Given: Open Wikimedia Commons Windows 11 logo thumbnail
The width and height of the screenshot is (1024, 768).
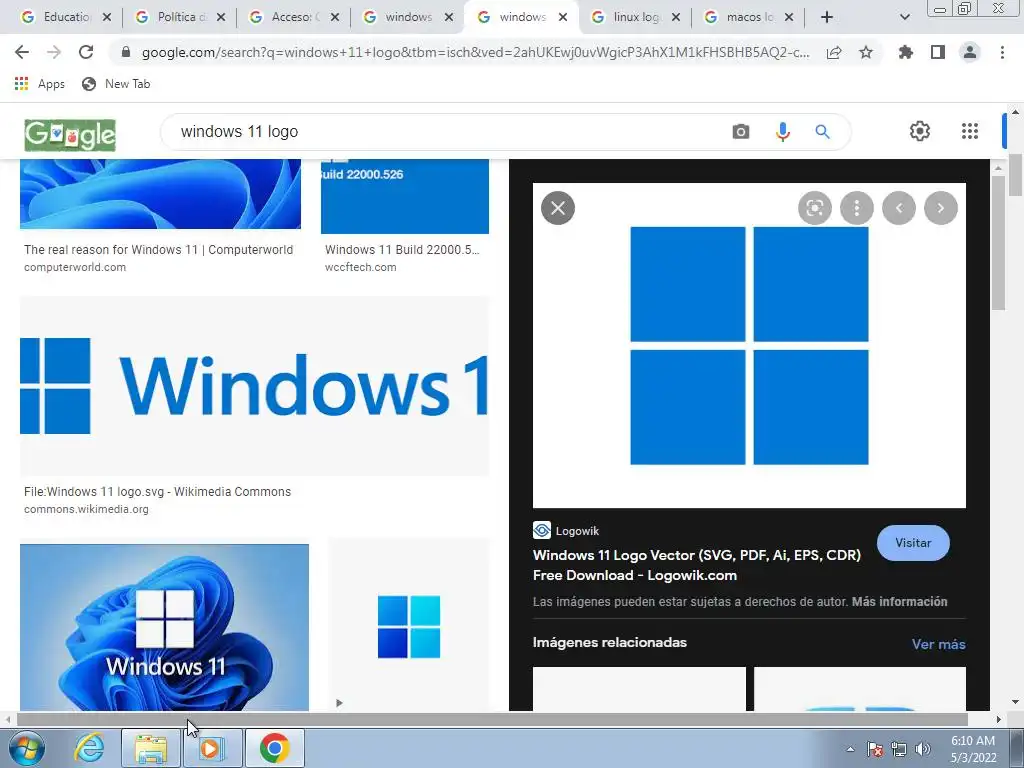Looking at the screenshot, I should coord(254,386).
